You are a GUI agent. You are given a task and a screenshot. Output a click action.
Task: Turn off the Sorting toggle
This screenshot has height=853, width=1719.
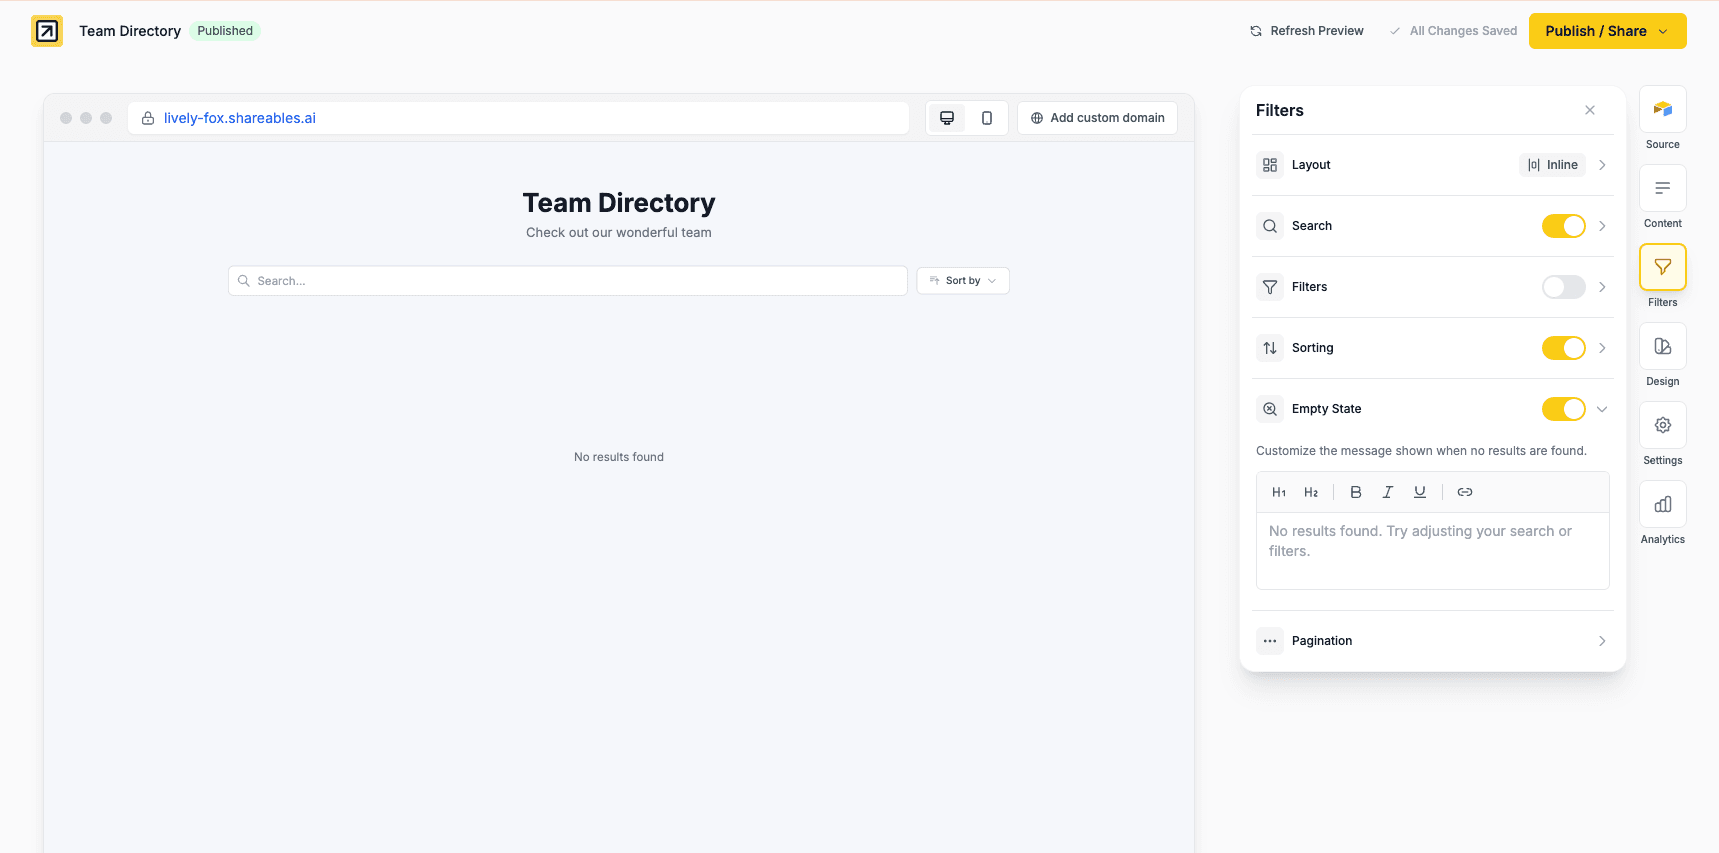[x=1563, y=348]
